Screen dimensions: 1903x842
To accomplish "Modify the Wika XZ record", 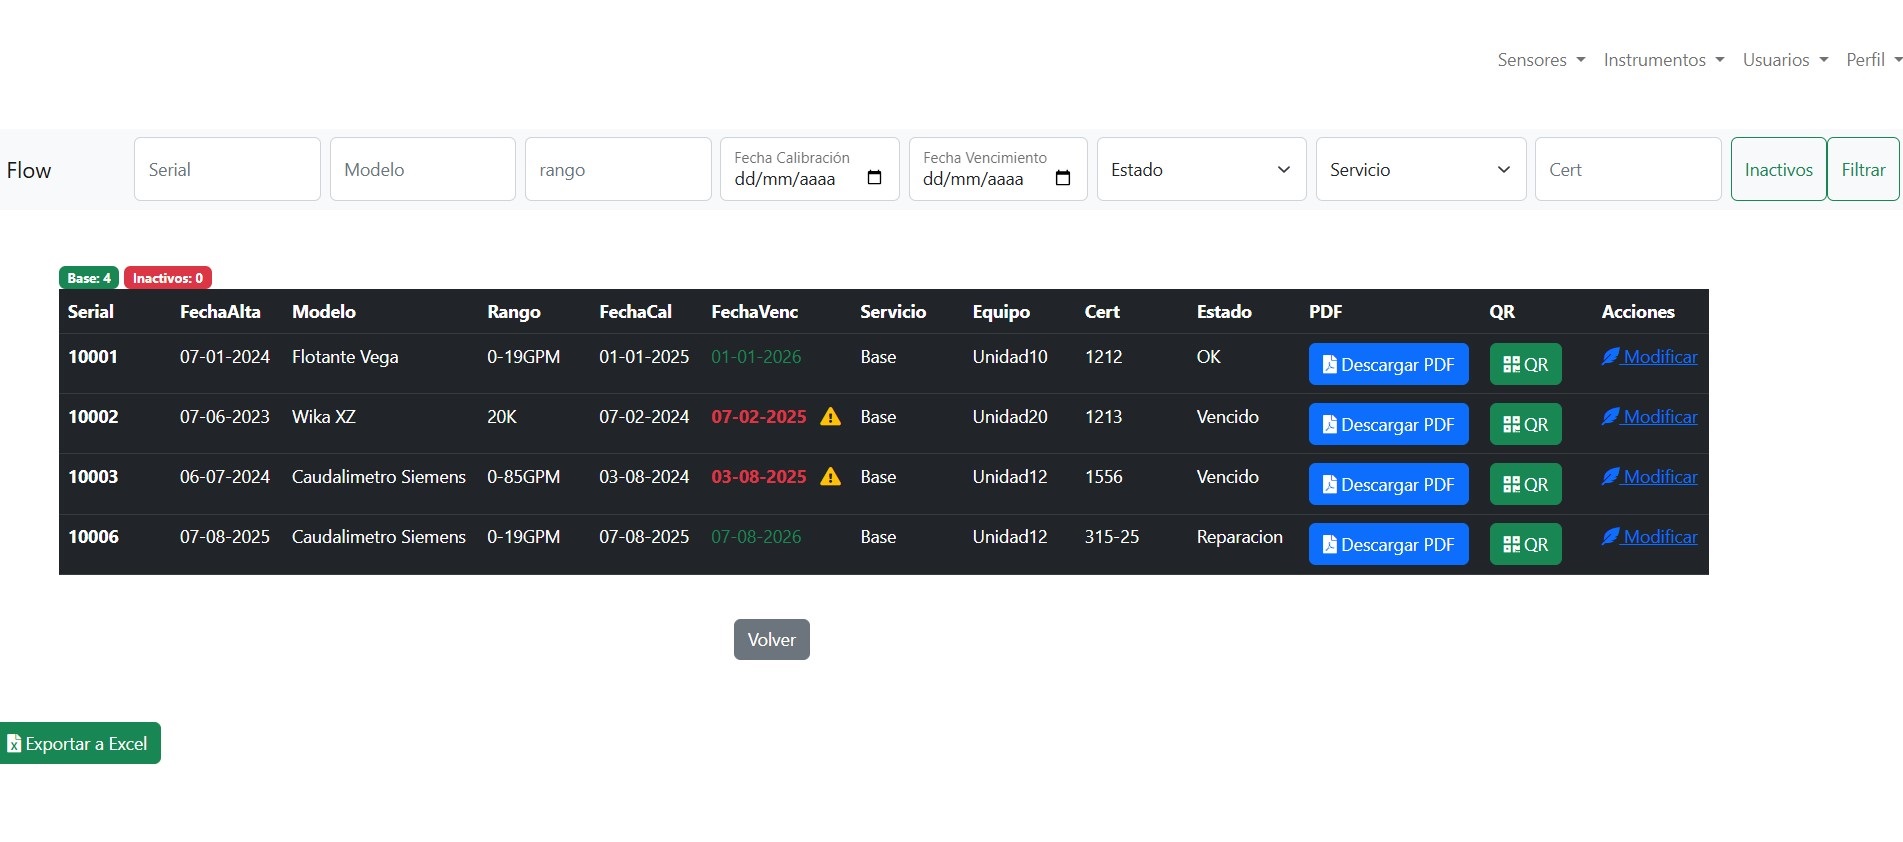I will tap(1649, 417).
